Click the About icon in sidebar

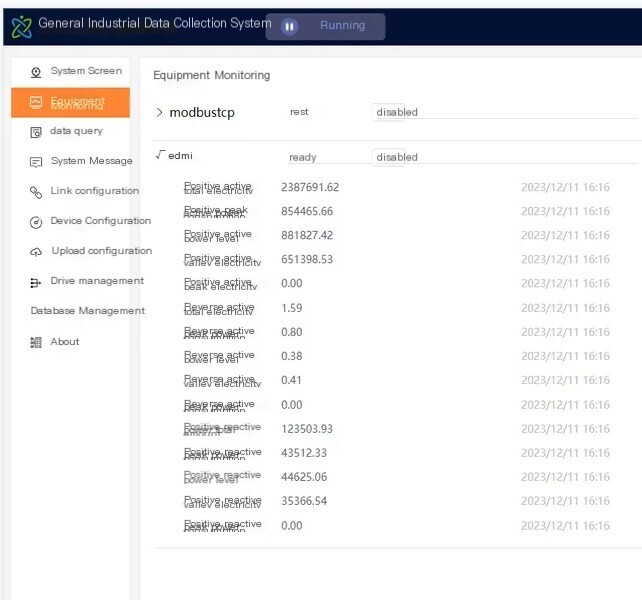click(x=36, y=342)
